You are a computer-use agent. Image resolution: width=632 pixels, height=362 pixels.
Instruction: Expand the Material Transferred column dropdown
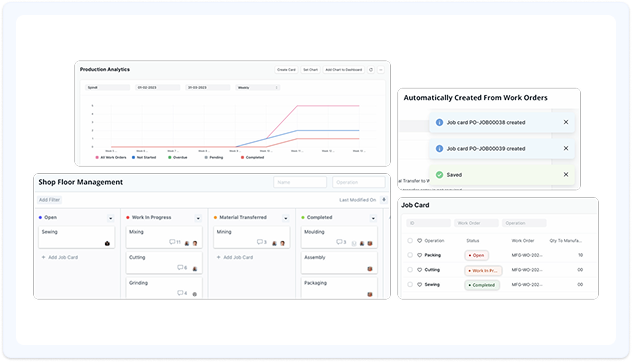285,218
